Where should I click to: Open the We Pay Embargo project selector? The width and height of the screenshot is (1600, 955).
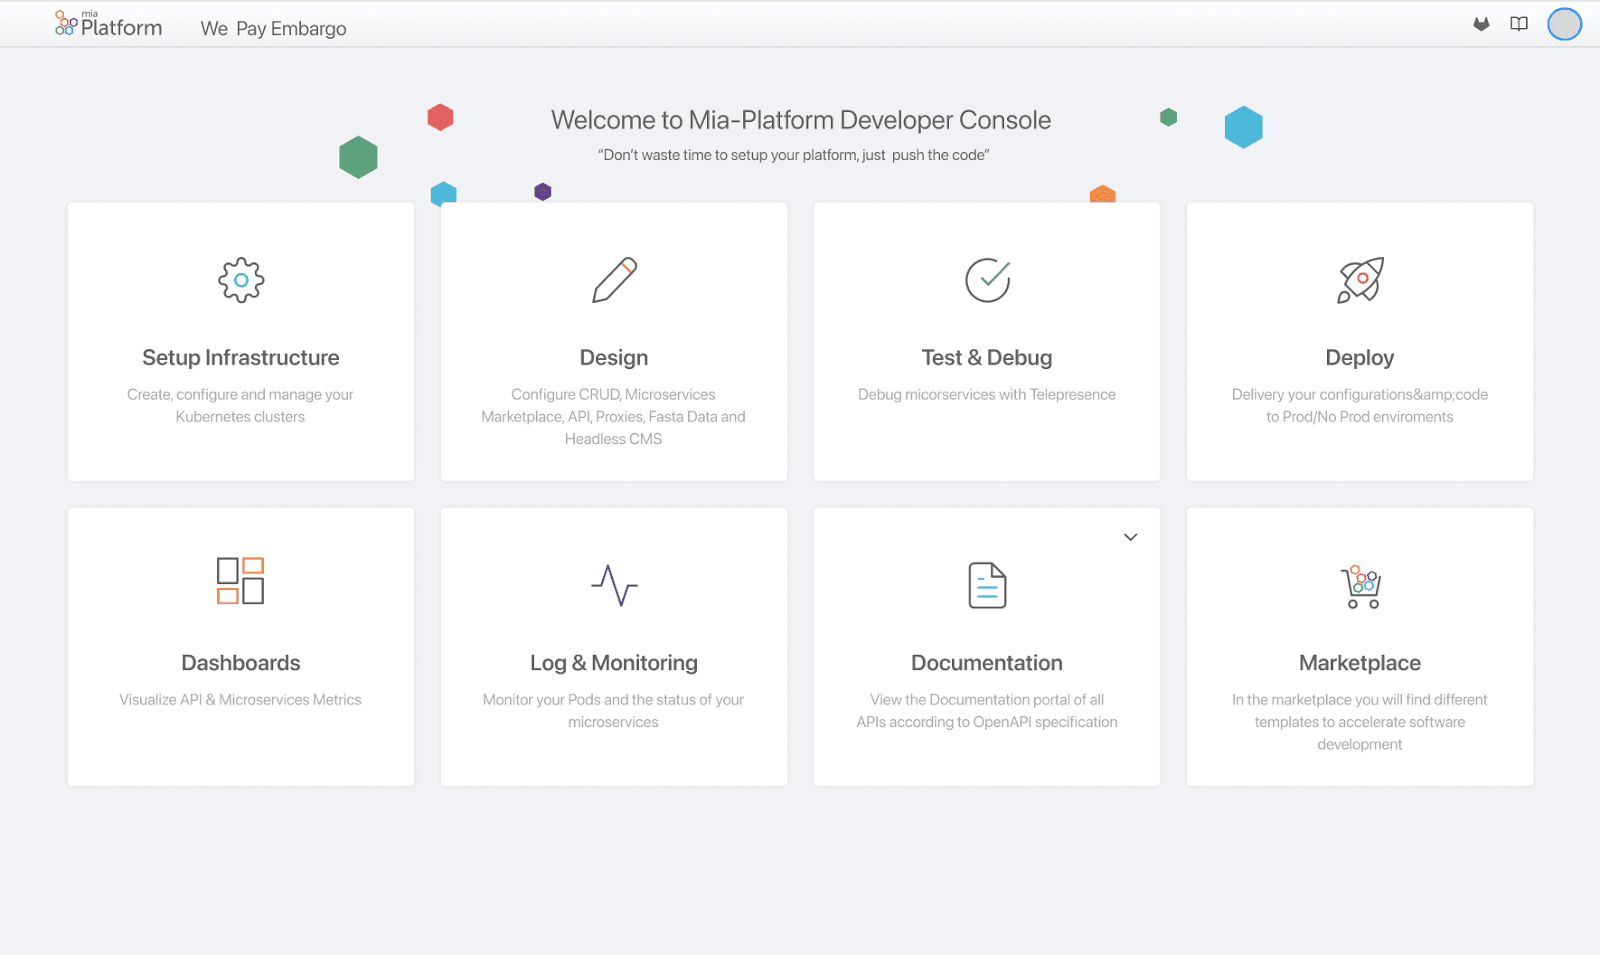pos(273,28)
